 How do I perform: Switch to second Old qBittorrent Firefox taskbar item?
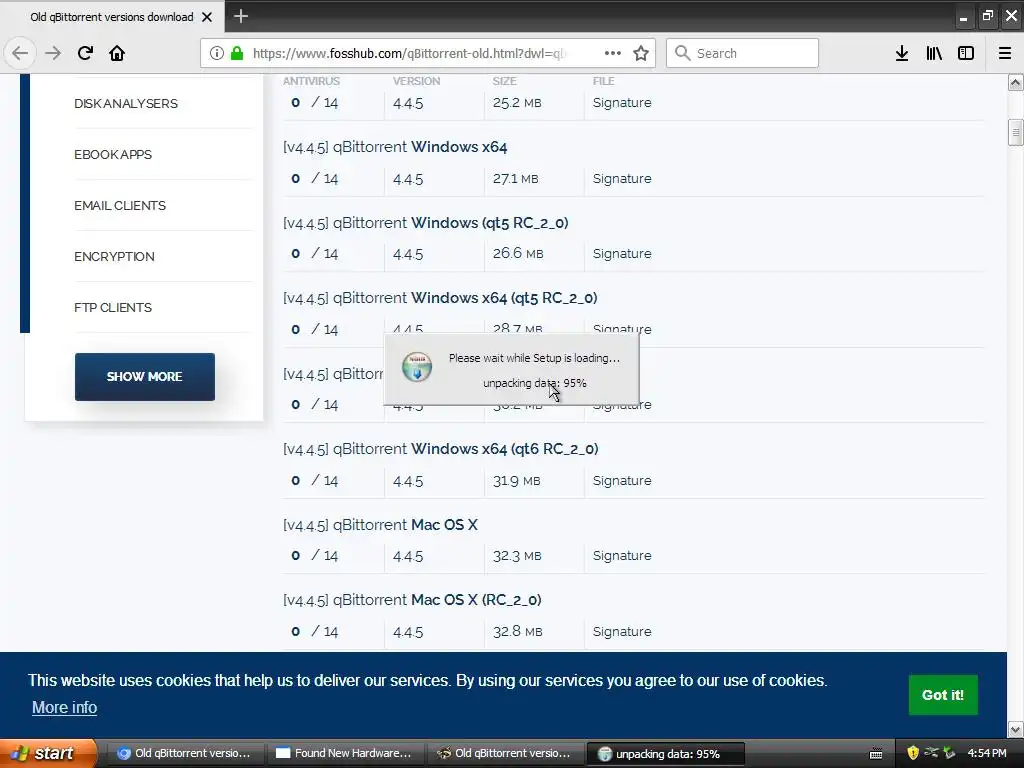coord(505,753)
